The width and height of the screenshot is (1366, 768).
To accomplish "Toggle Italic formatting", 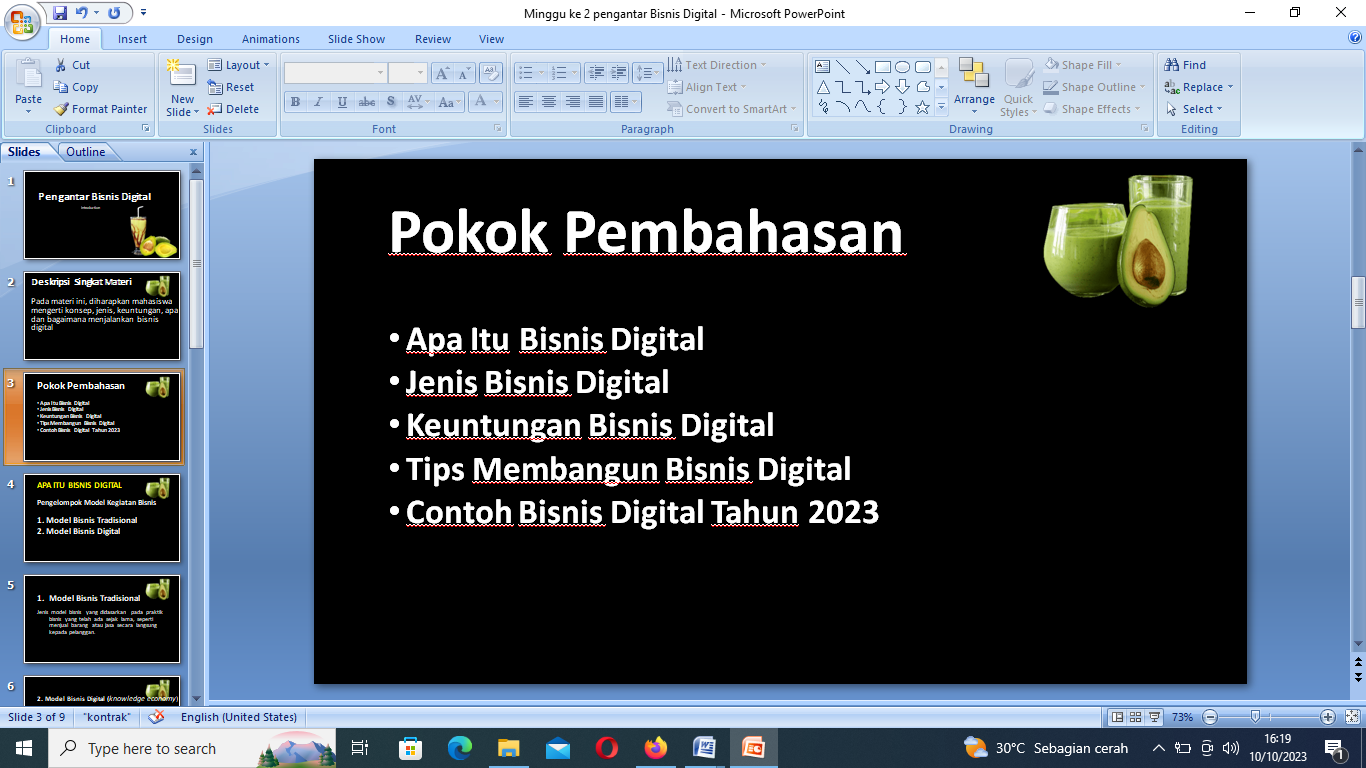I will pos(319,102).
